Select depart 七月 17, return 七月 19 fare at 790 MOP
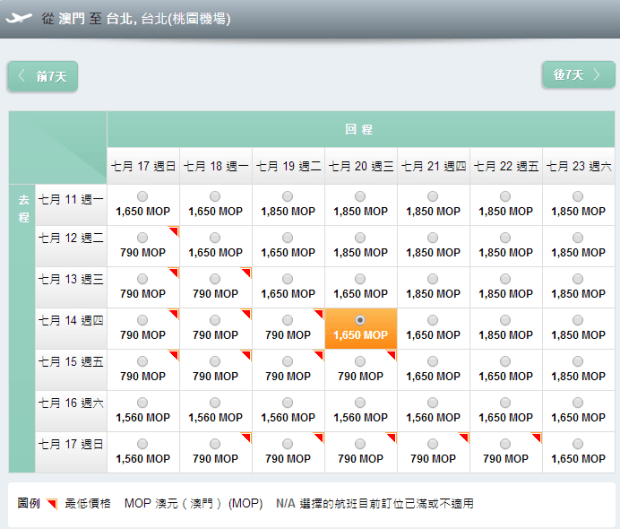Image resolution: width=620 pixels, height=529 pixels. click(287, 444)
